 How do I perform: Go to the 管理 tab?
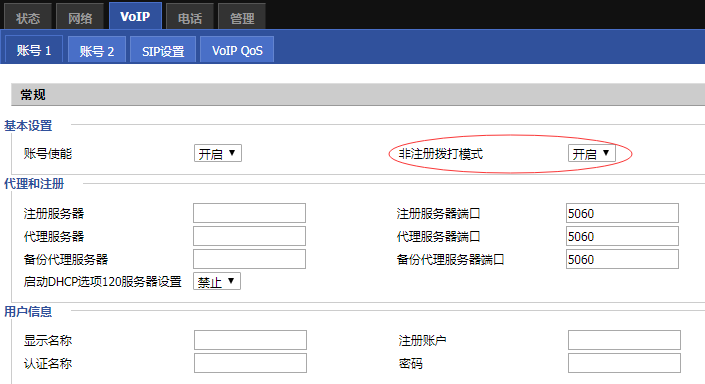click(x=242, y=18)
